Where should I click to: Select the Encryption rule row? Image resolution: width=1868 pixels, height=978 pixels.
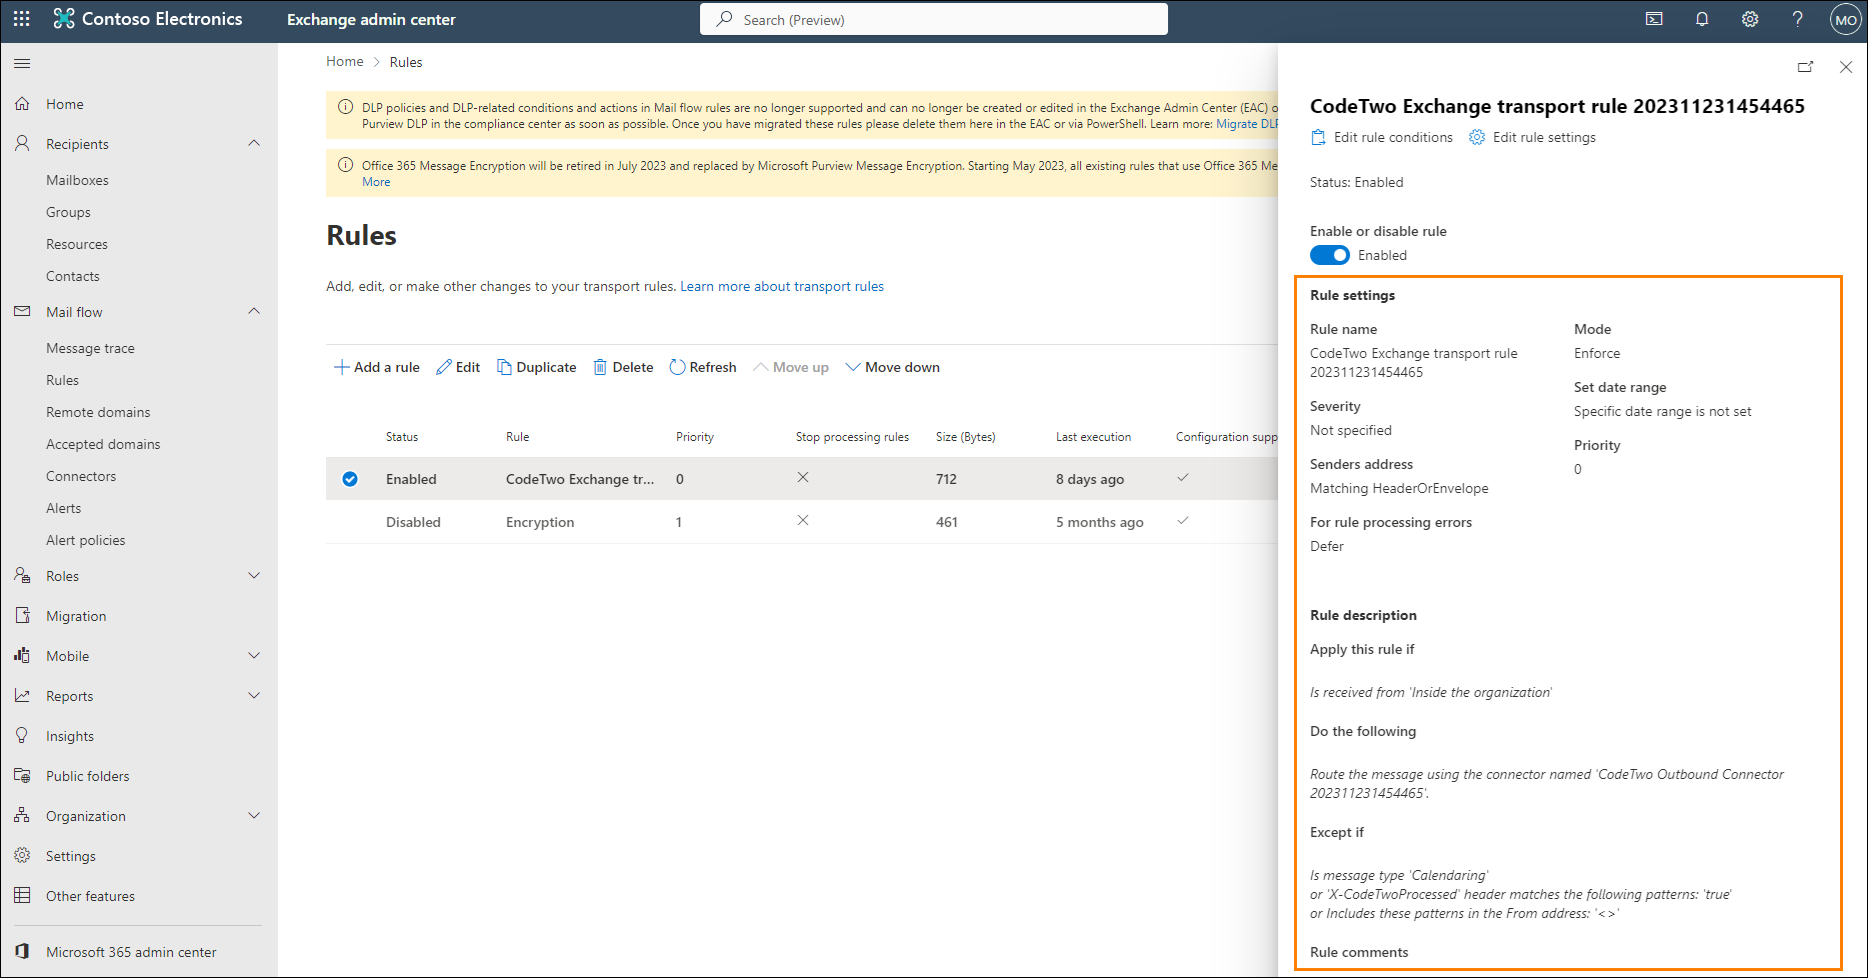click(802, 522)
